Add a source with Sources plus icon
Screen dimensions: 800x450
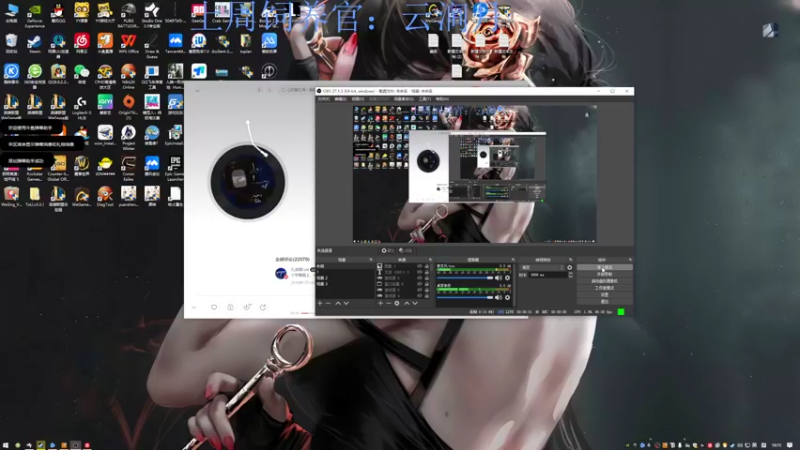coord(380,303)
